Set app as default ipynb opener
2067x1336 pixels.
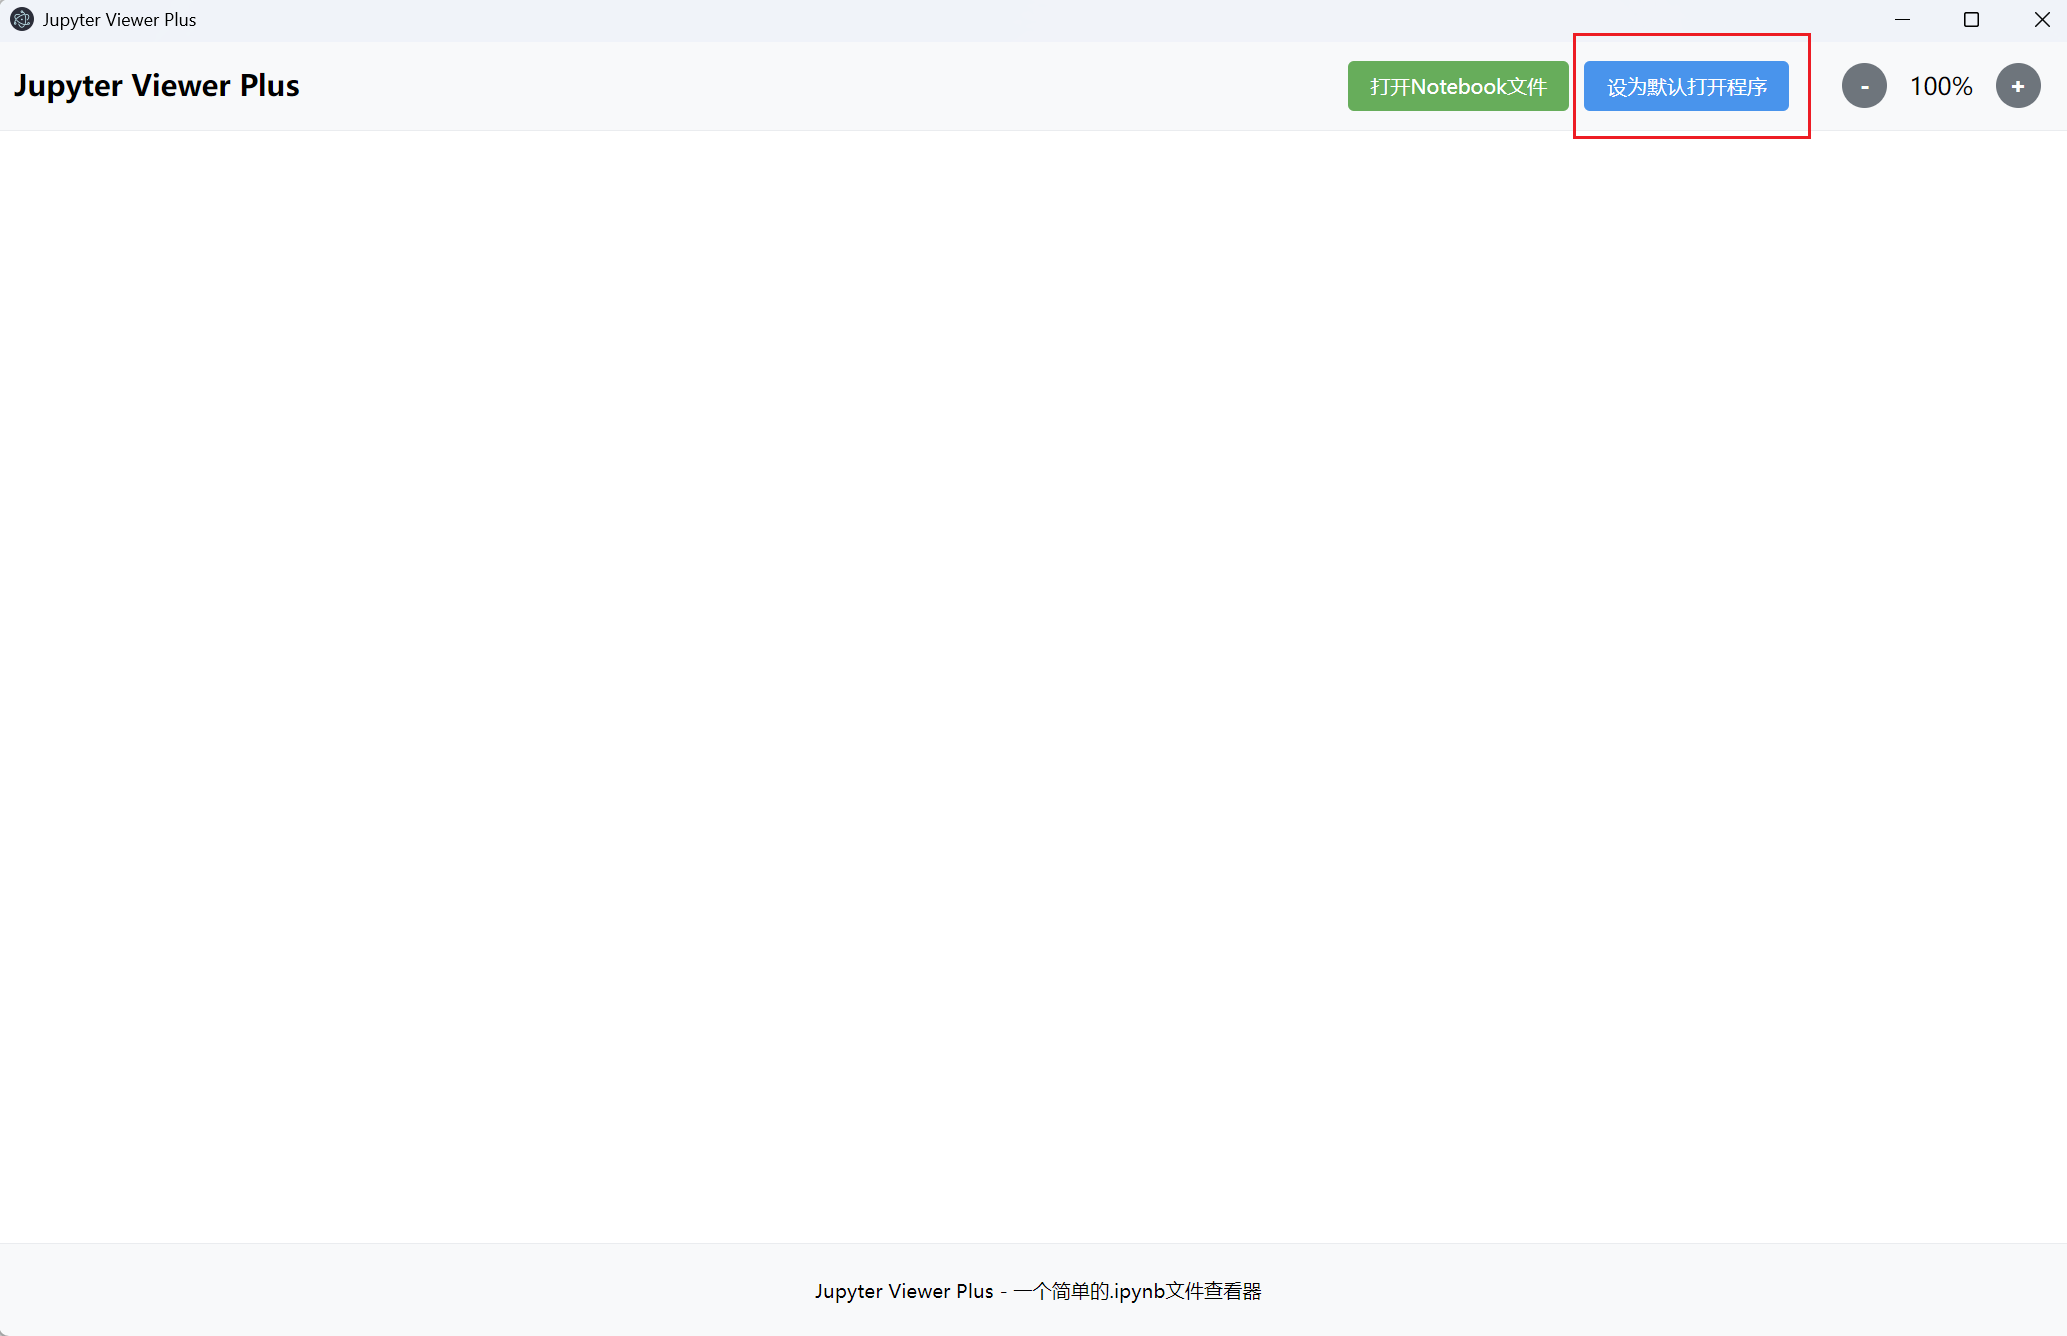(1686, 86)
